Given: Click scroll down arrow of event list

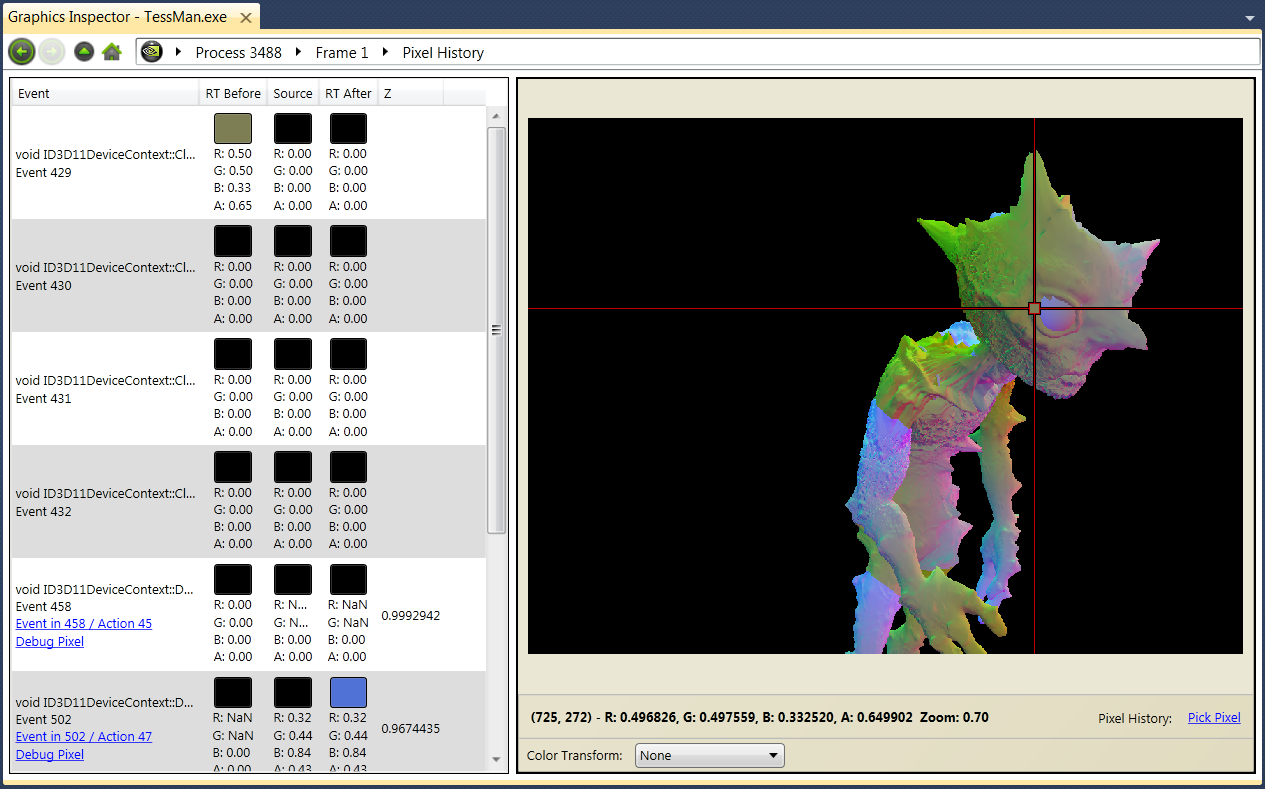Looking at the screenshot, I should (496, 760).
